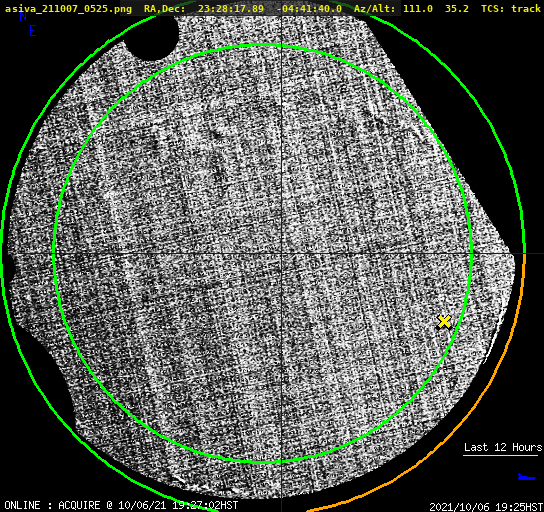
Task: Click the blue E compass label
Action: coord(33,31)
